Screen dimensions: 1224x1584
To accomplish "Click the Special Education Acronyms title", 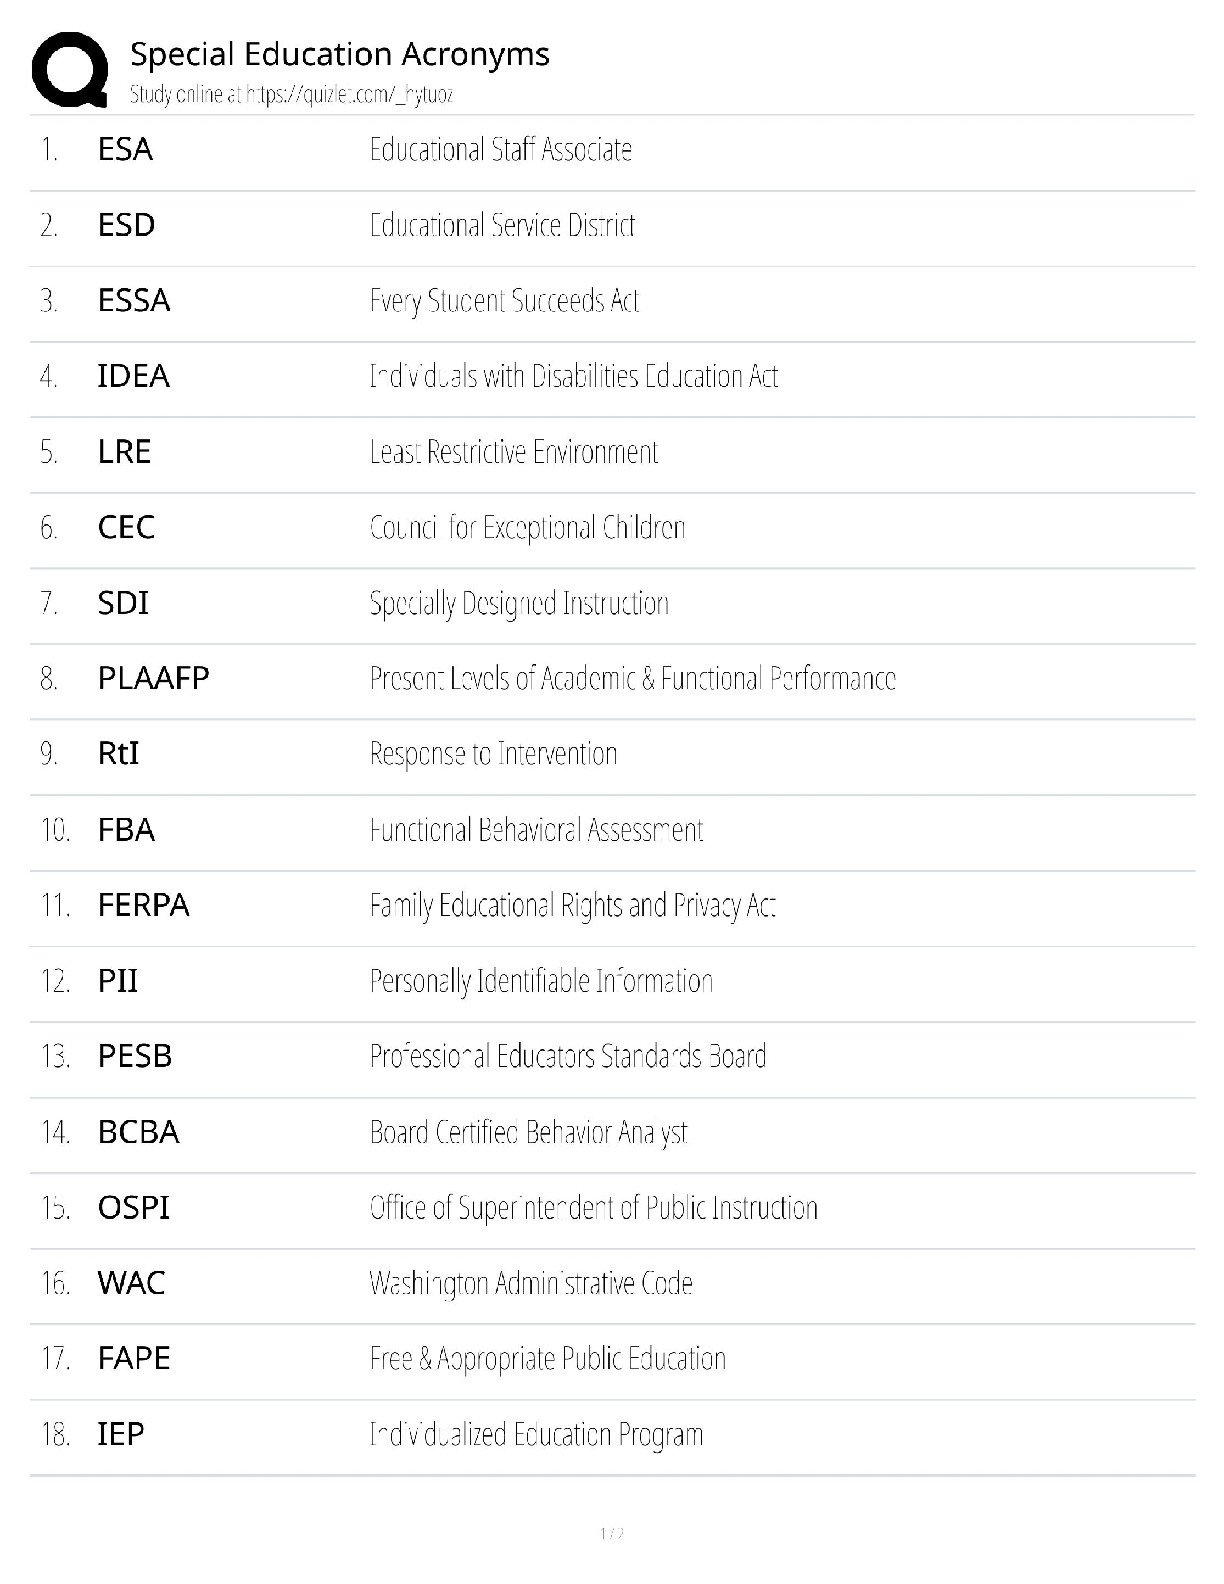I will pyautogui.click(x=339, y=54).
